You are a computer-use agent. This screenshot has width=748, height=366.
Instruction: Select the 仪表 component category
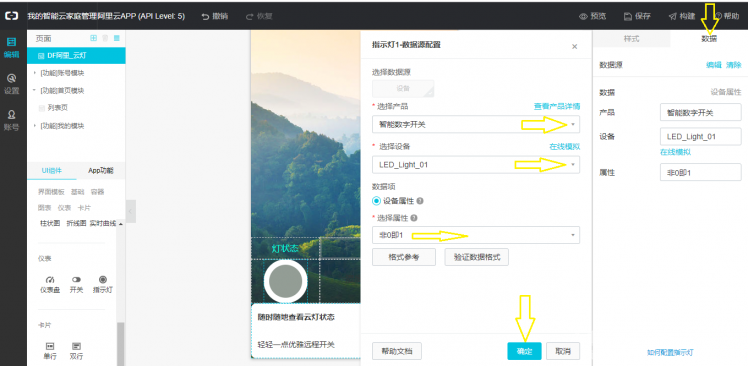(64, 208)
